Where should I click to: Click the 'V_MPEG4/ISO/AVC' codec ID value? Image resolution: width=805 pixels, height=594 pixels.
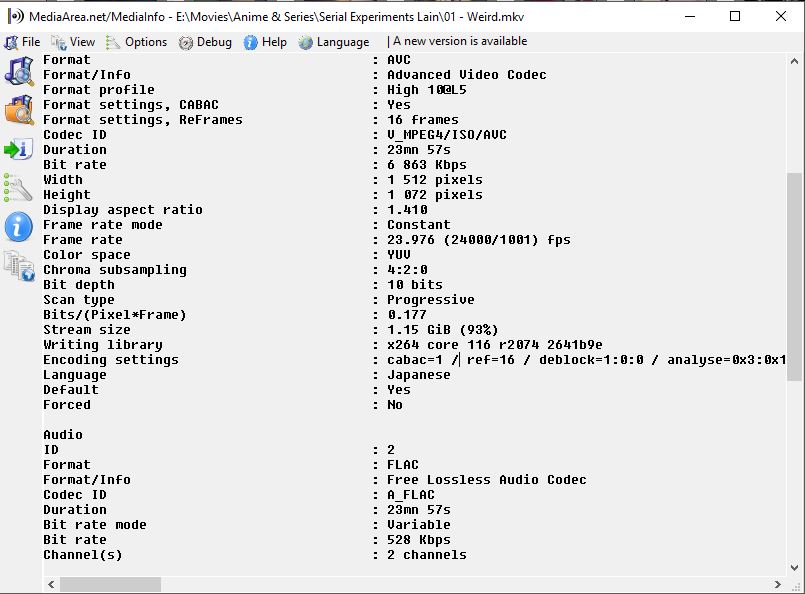click(447, 135)
